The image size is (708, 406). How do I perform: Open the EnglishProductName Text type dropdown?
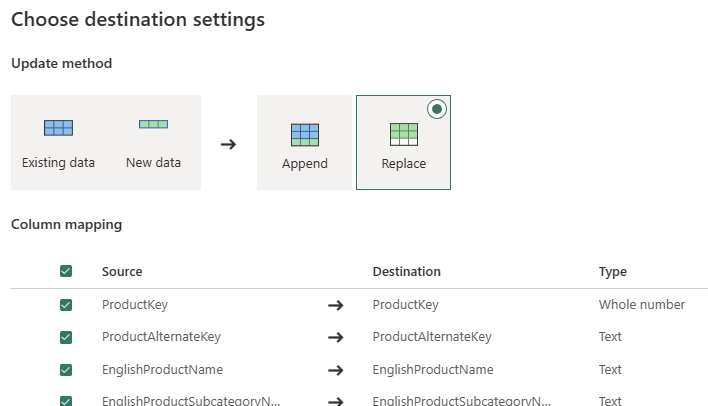[610, 370]
